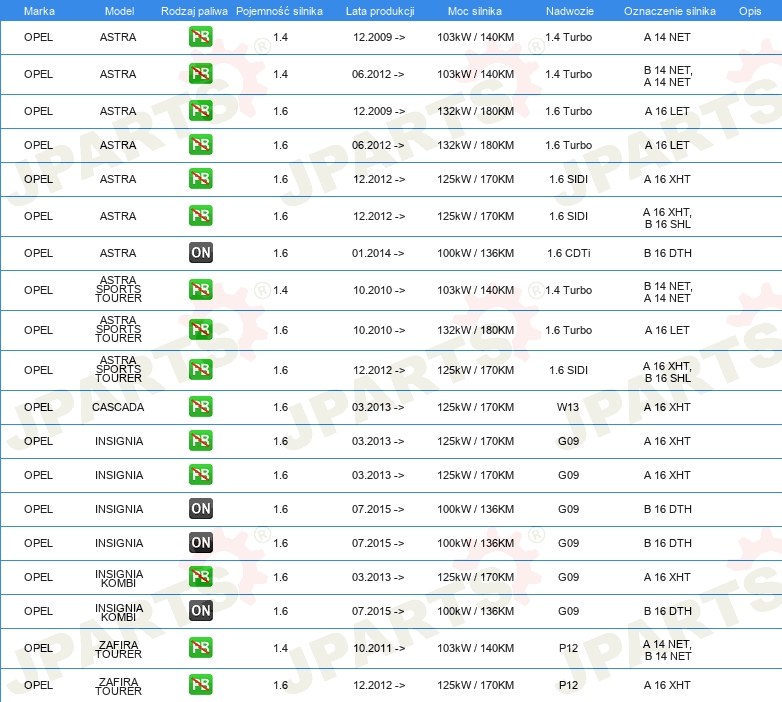Click the Oznaczenie silnika column header
Viewport: 782px width, 702px height.
tap(669, 11)
